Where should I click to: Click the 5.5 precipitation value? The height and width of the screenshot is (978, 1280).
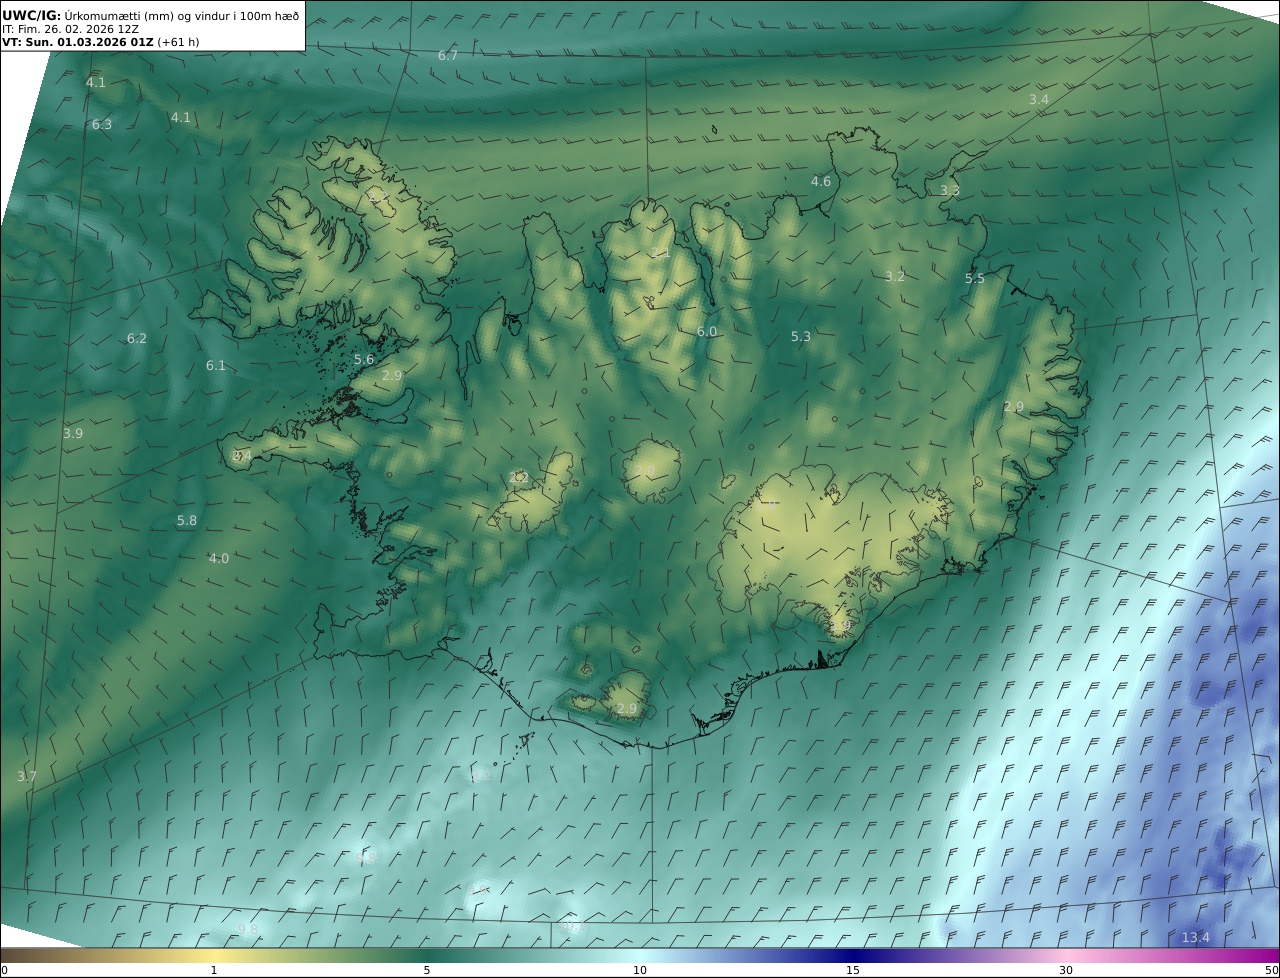975,279
